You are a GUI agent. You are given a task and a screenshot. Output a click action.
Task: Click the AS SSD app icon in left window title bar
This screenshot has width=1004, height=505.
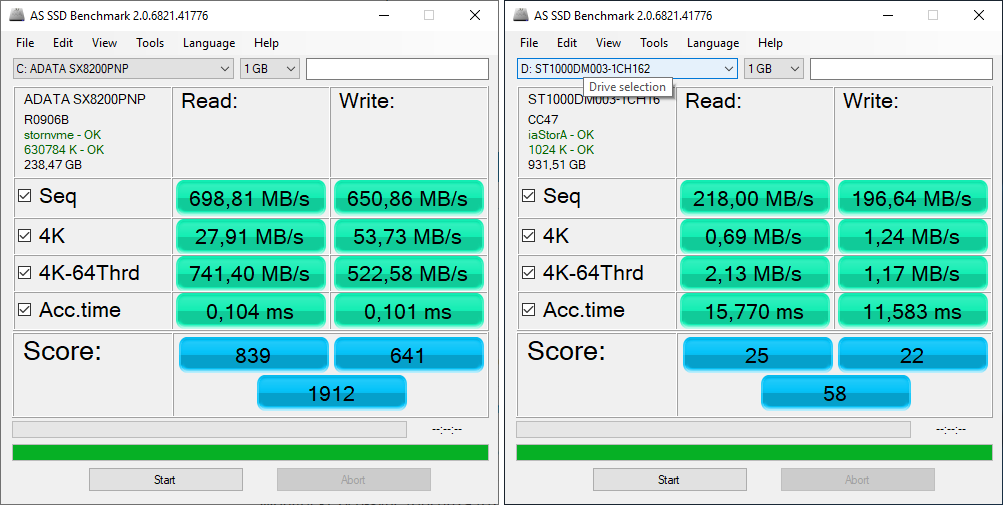coord(17,15)
